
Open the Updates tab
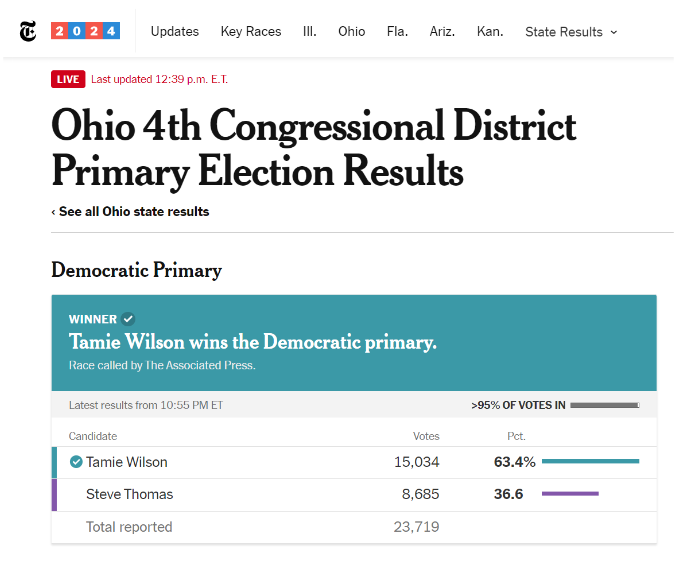tap(174, 31)
